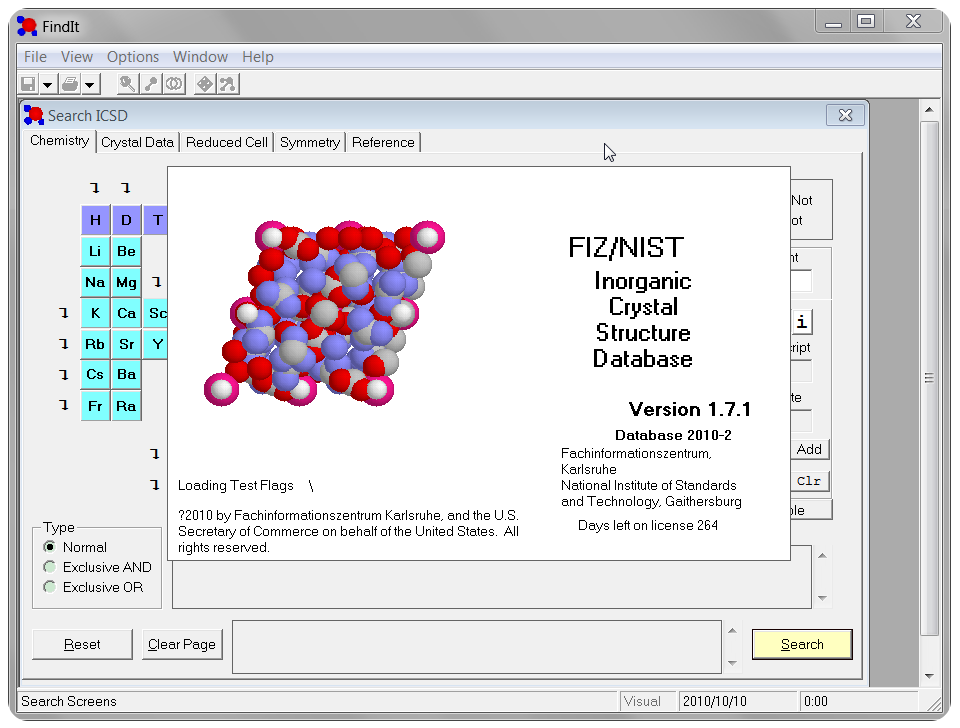The height and width of the screenshot is (728, 960).
Task: Click the down arrow beside query text box
Action: click(x=732, y=664)
